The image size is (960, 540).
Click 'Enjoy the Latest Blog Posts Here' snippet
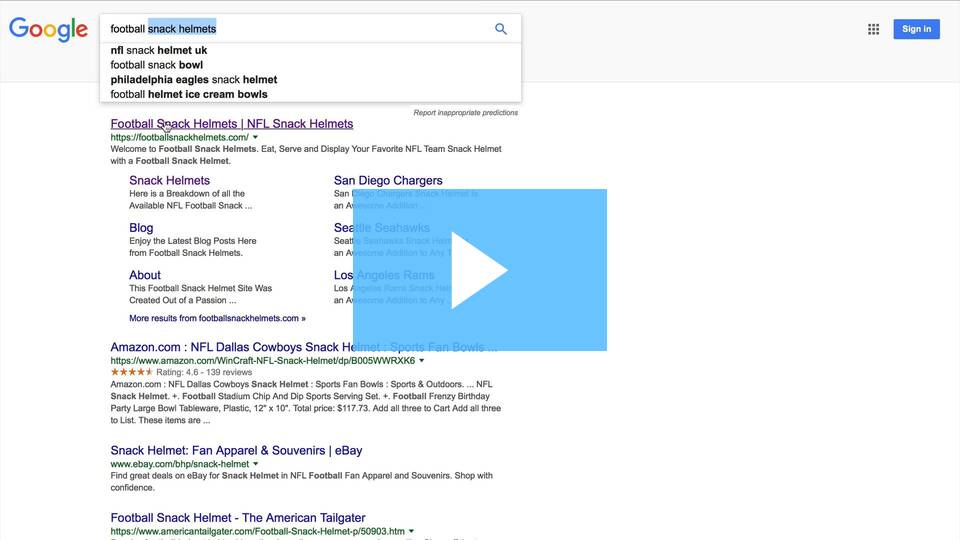click(x=193, y=241)
